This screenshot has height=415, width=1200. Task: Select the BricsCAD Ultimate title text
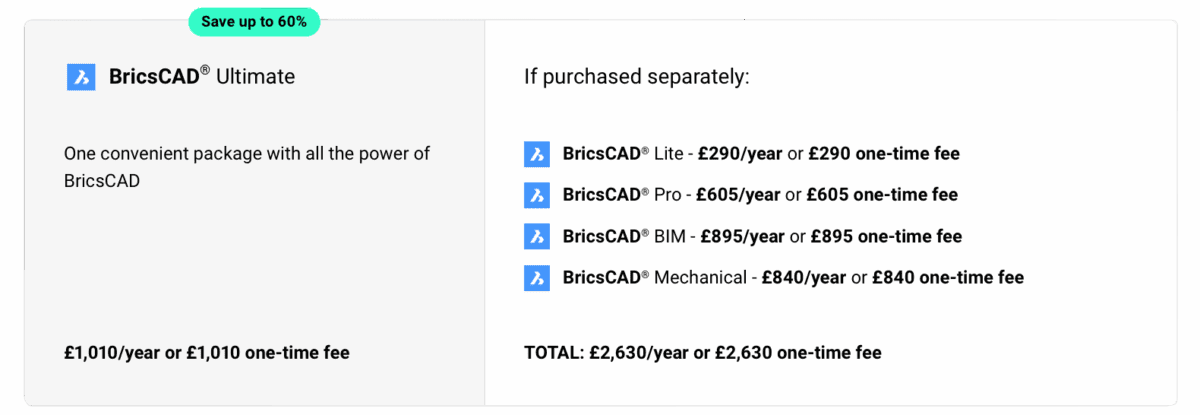coord(202,76)
